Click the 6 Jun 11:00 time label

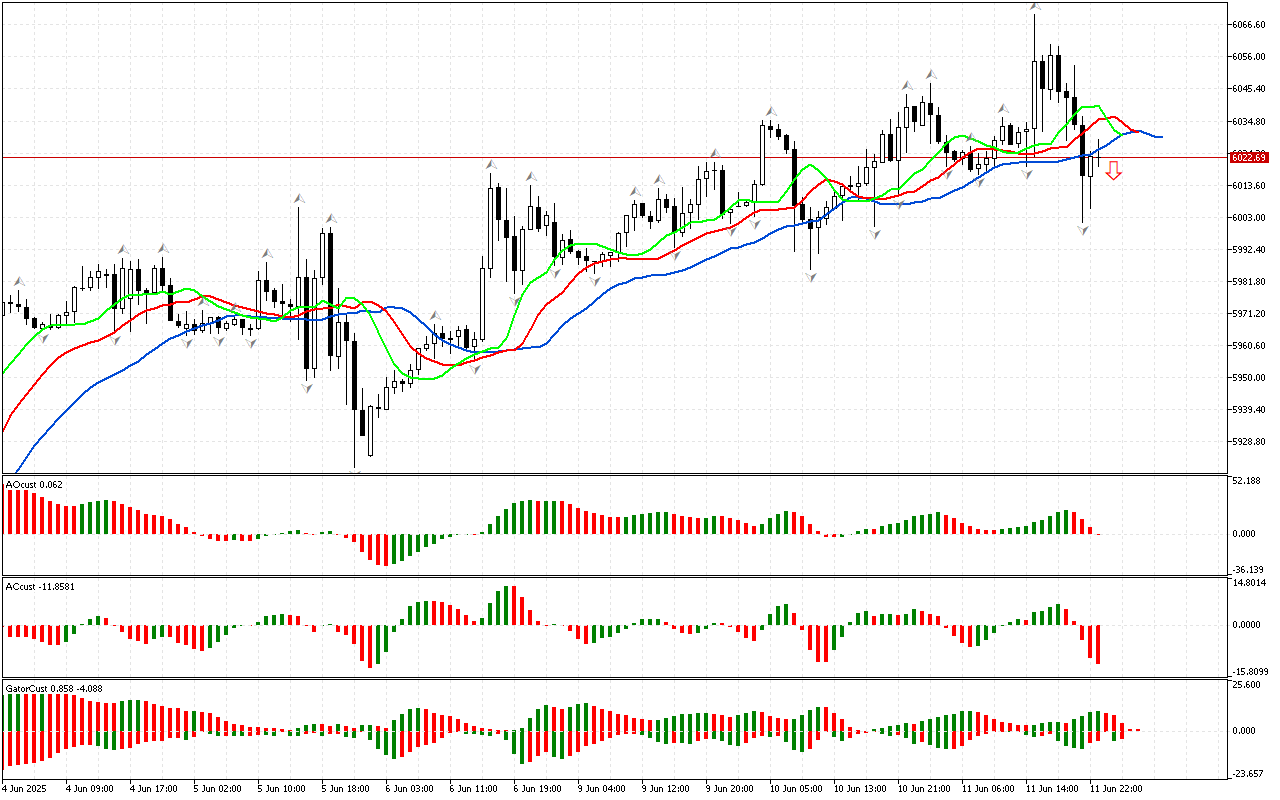[475, 788]
